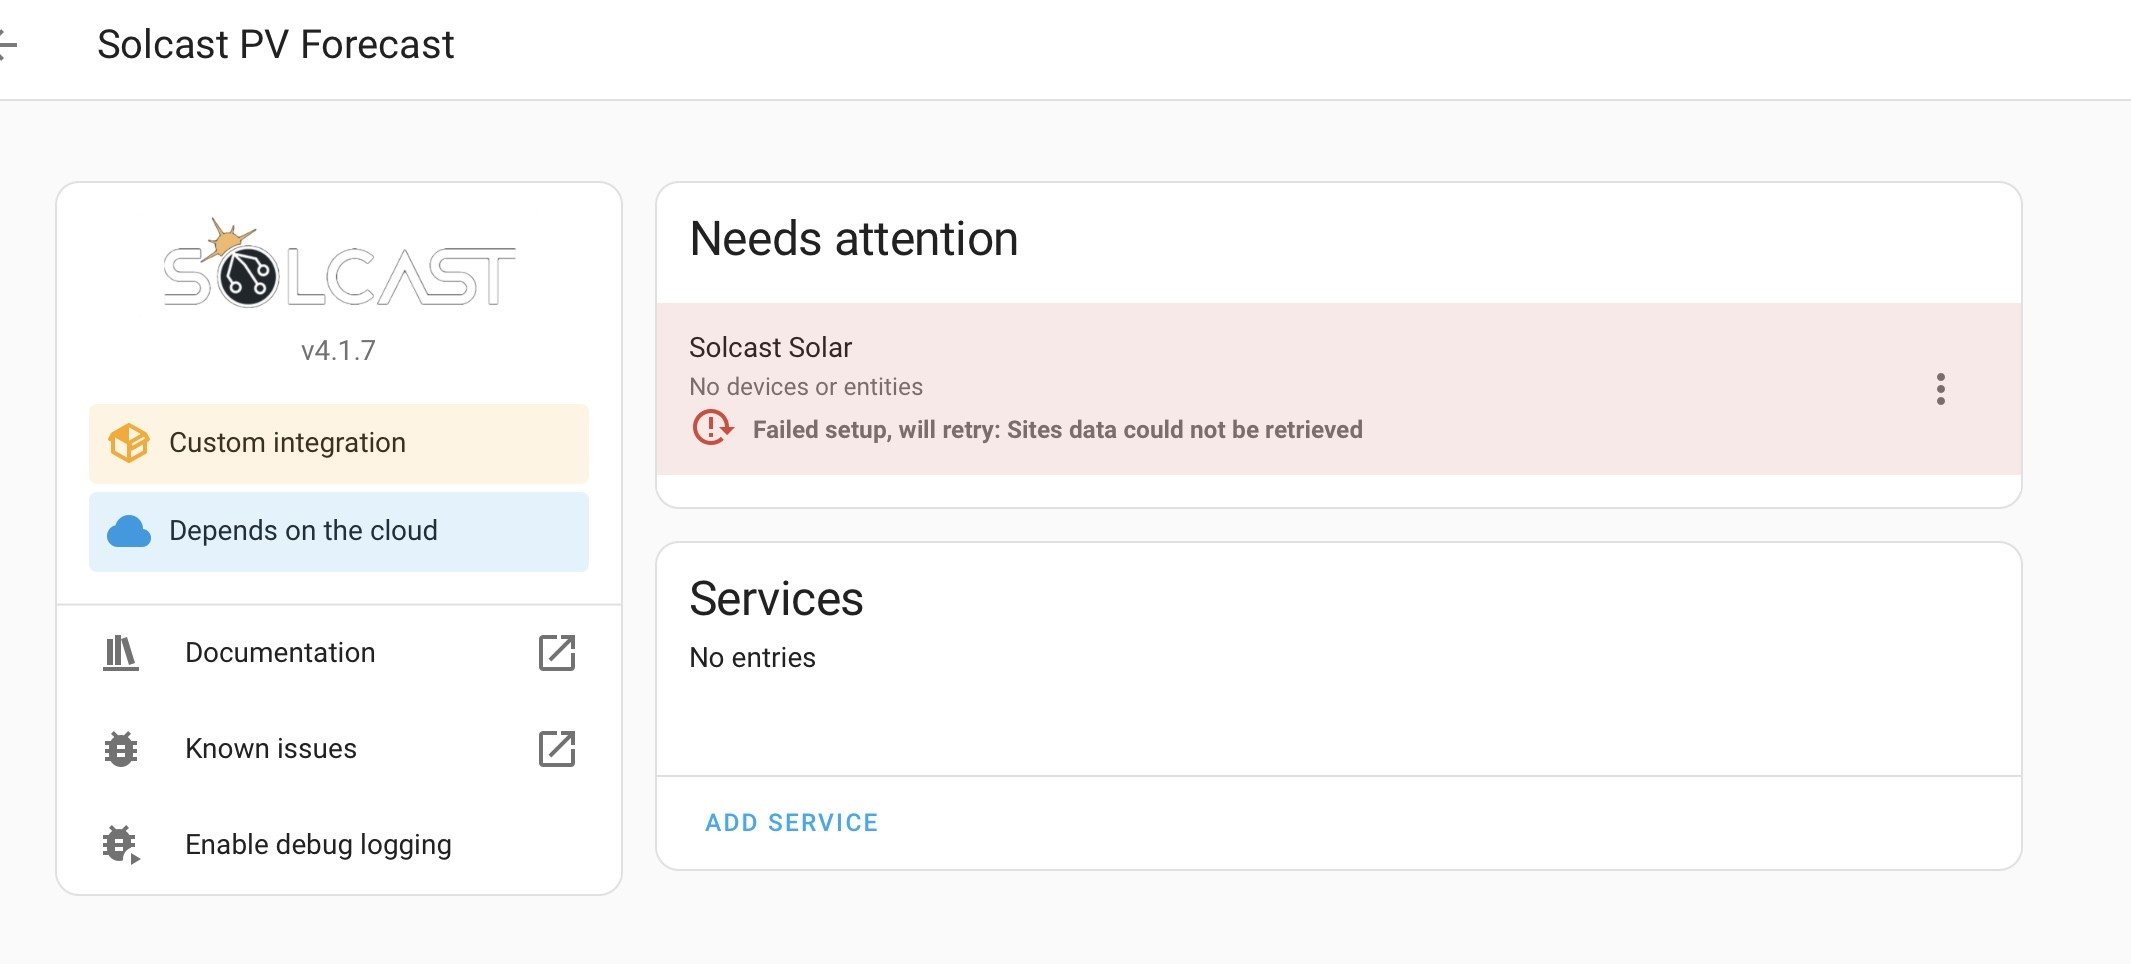Open Known issues external link icon
The width and height of the screenshot is (2131, 964).
(557, 749)
